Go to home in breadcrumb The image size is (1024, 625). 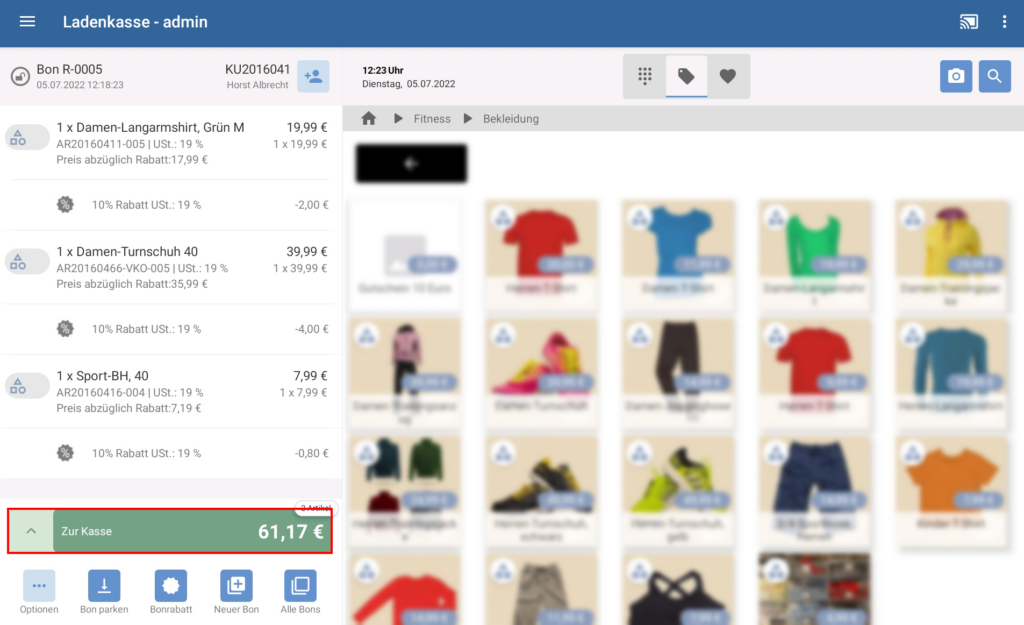pyautogui.click(x=369, y=119)
